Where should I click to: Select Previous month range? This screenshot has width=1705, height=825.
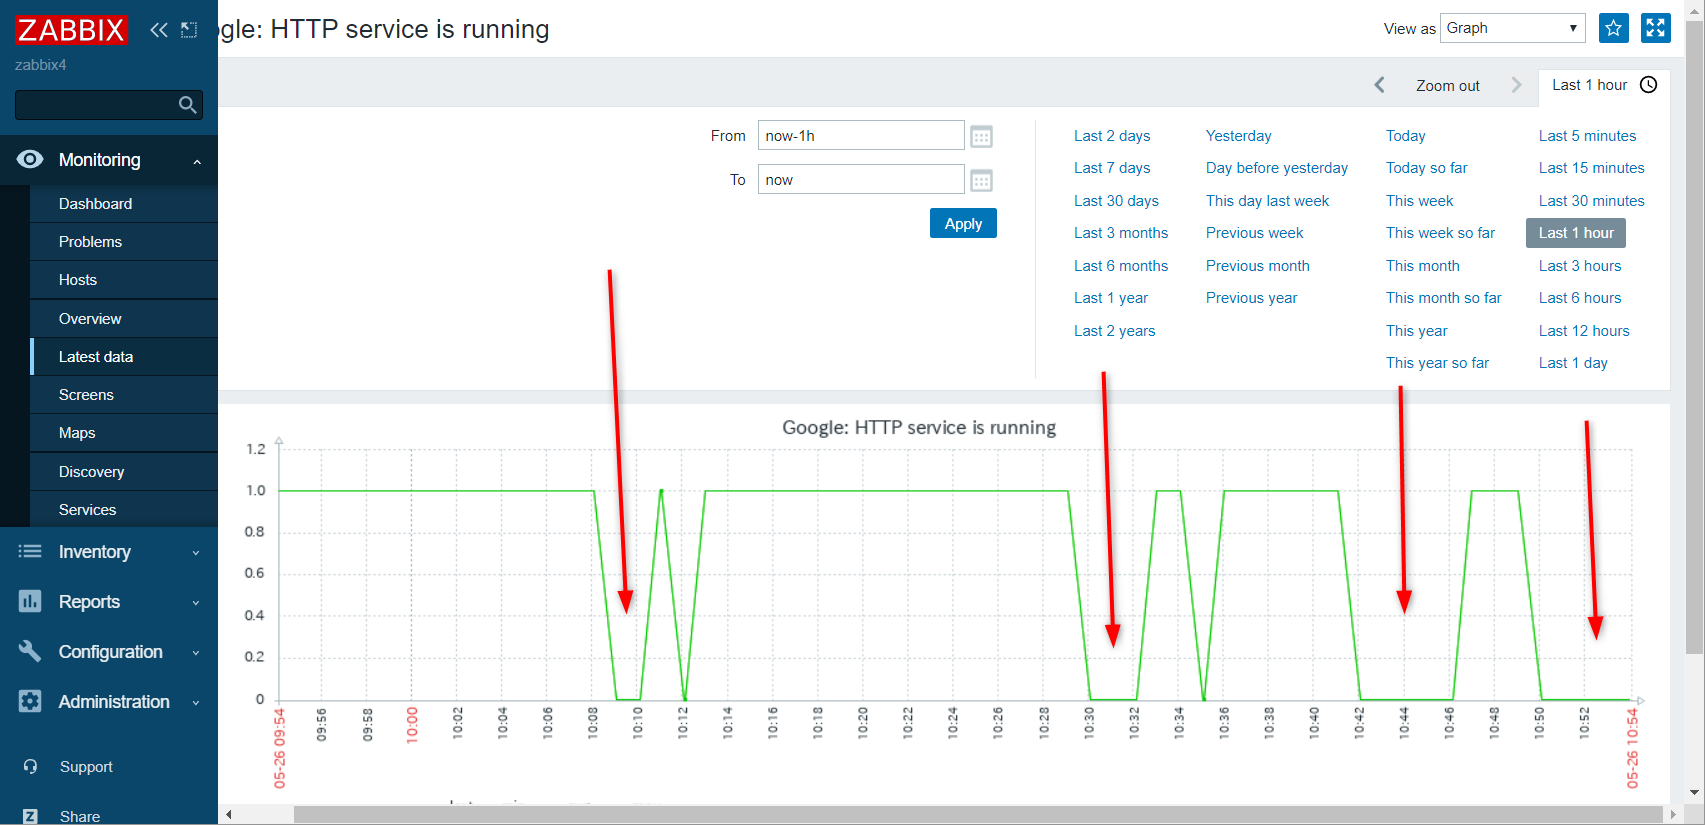(x=1258, y=266)
